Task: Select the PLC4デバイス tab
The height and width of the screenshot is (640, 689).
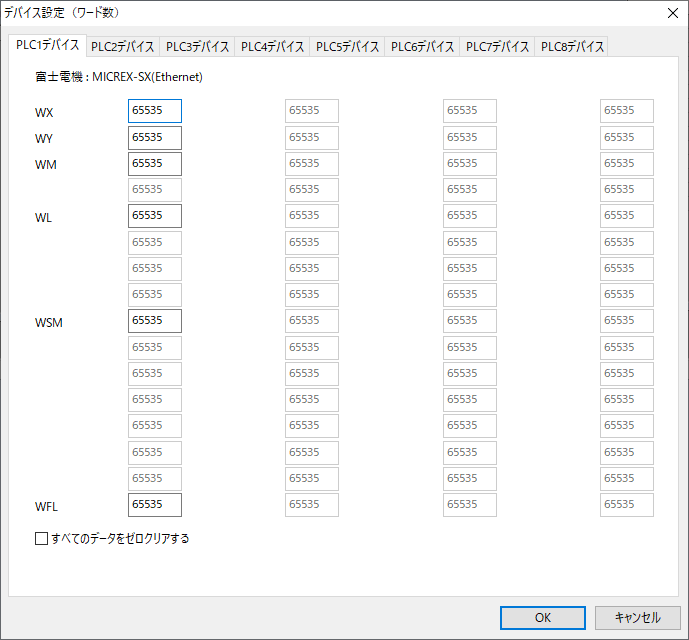Action: [272, 47]
